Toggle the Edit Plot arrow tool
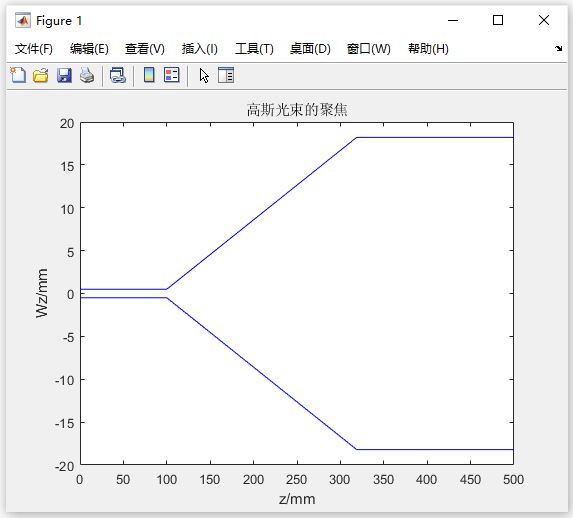Viewport: 573px width, 518px height. 204,76
